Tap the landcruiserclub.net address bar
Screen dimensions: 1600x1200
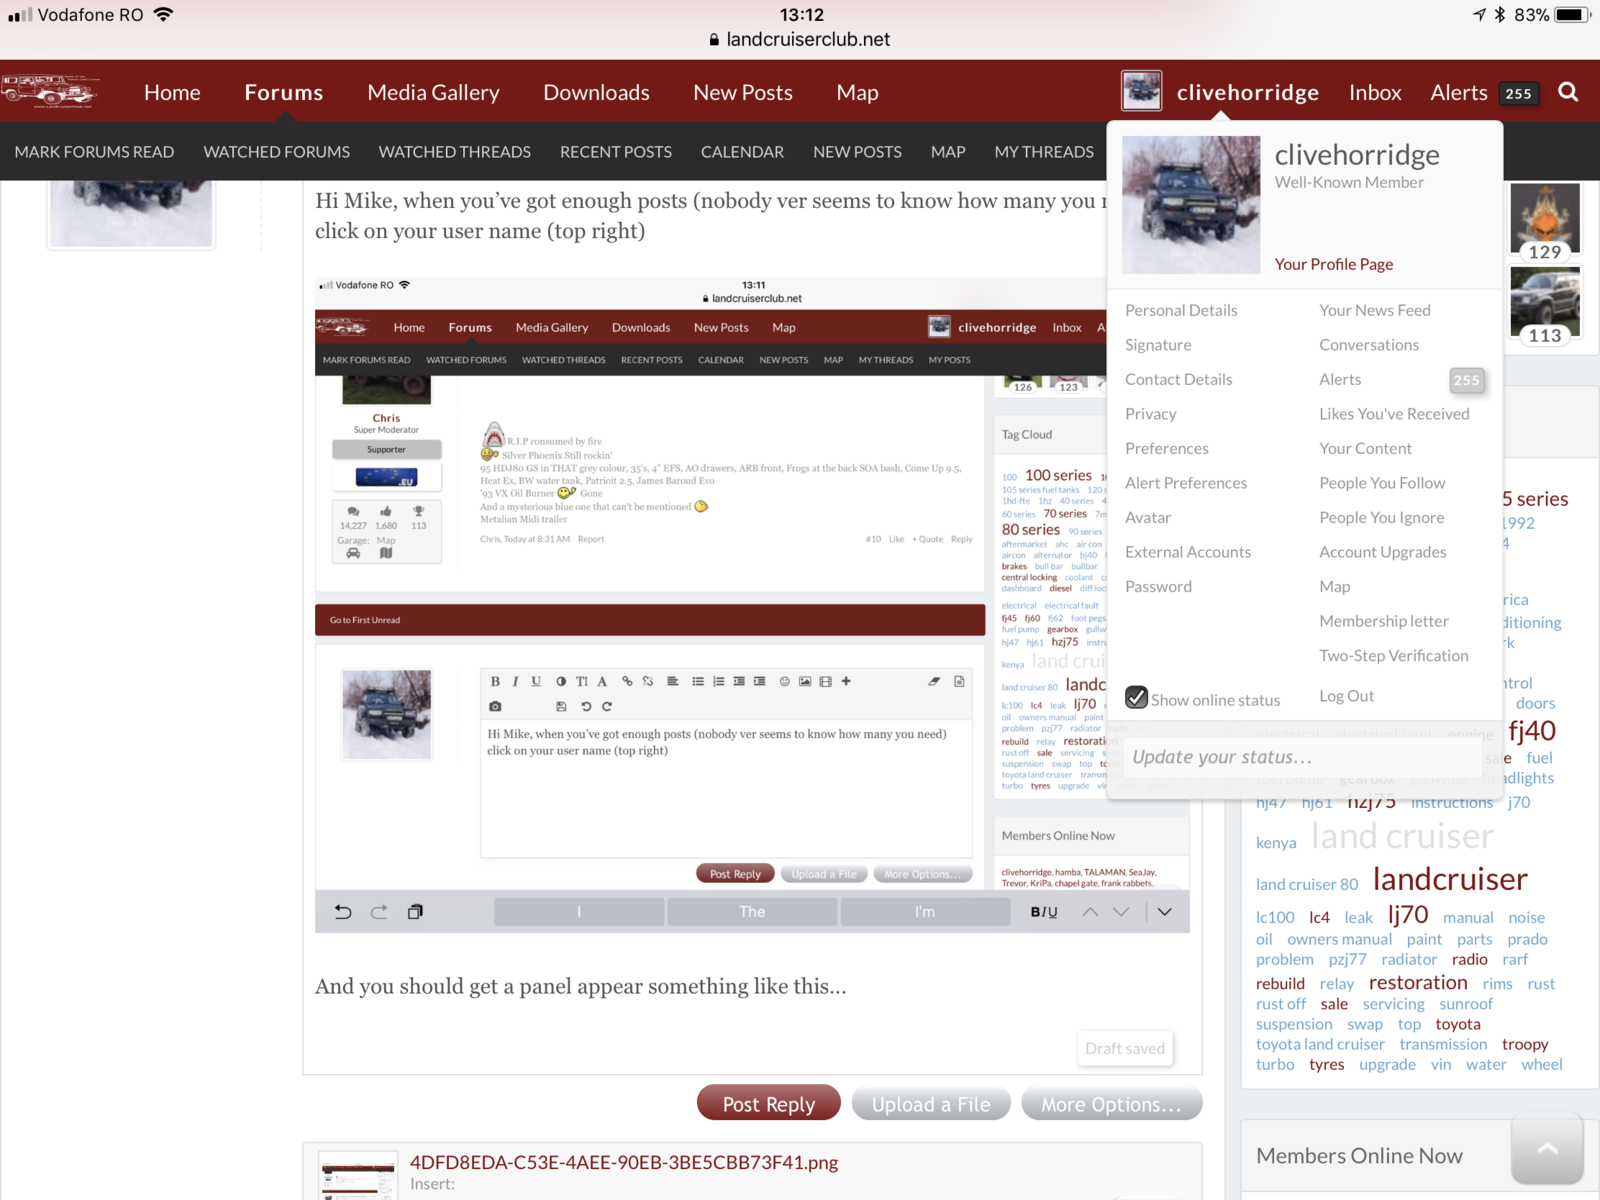point(800,39)
